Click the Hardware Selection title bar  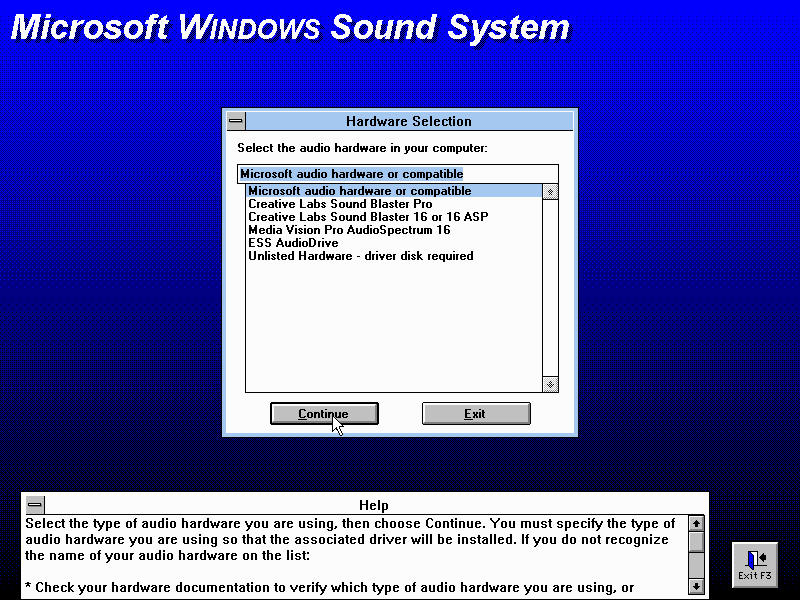pyautogui.click(x=409, y=121)
